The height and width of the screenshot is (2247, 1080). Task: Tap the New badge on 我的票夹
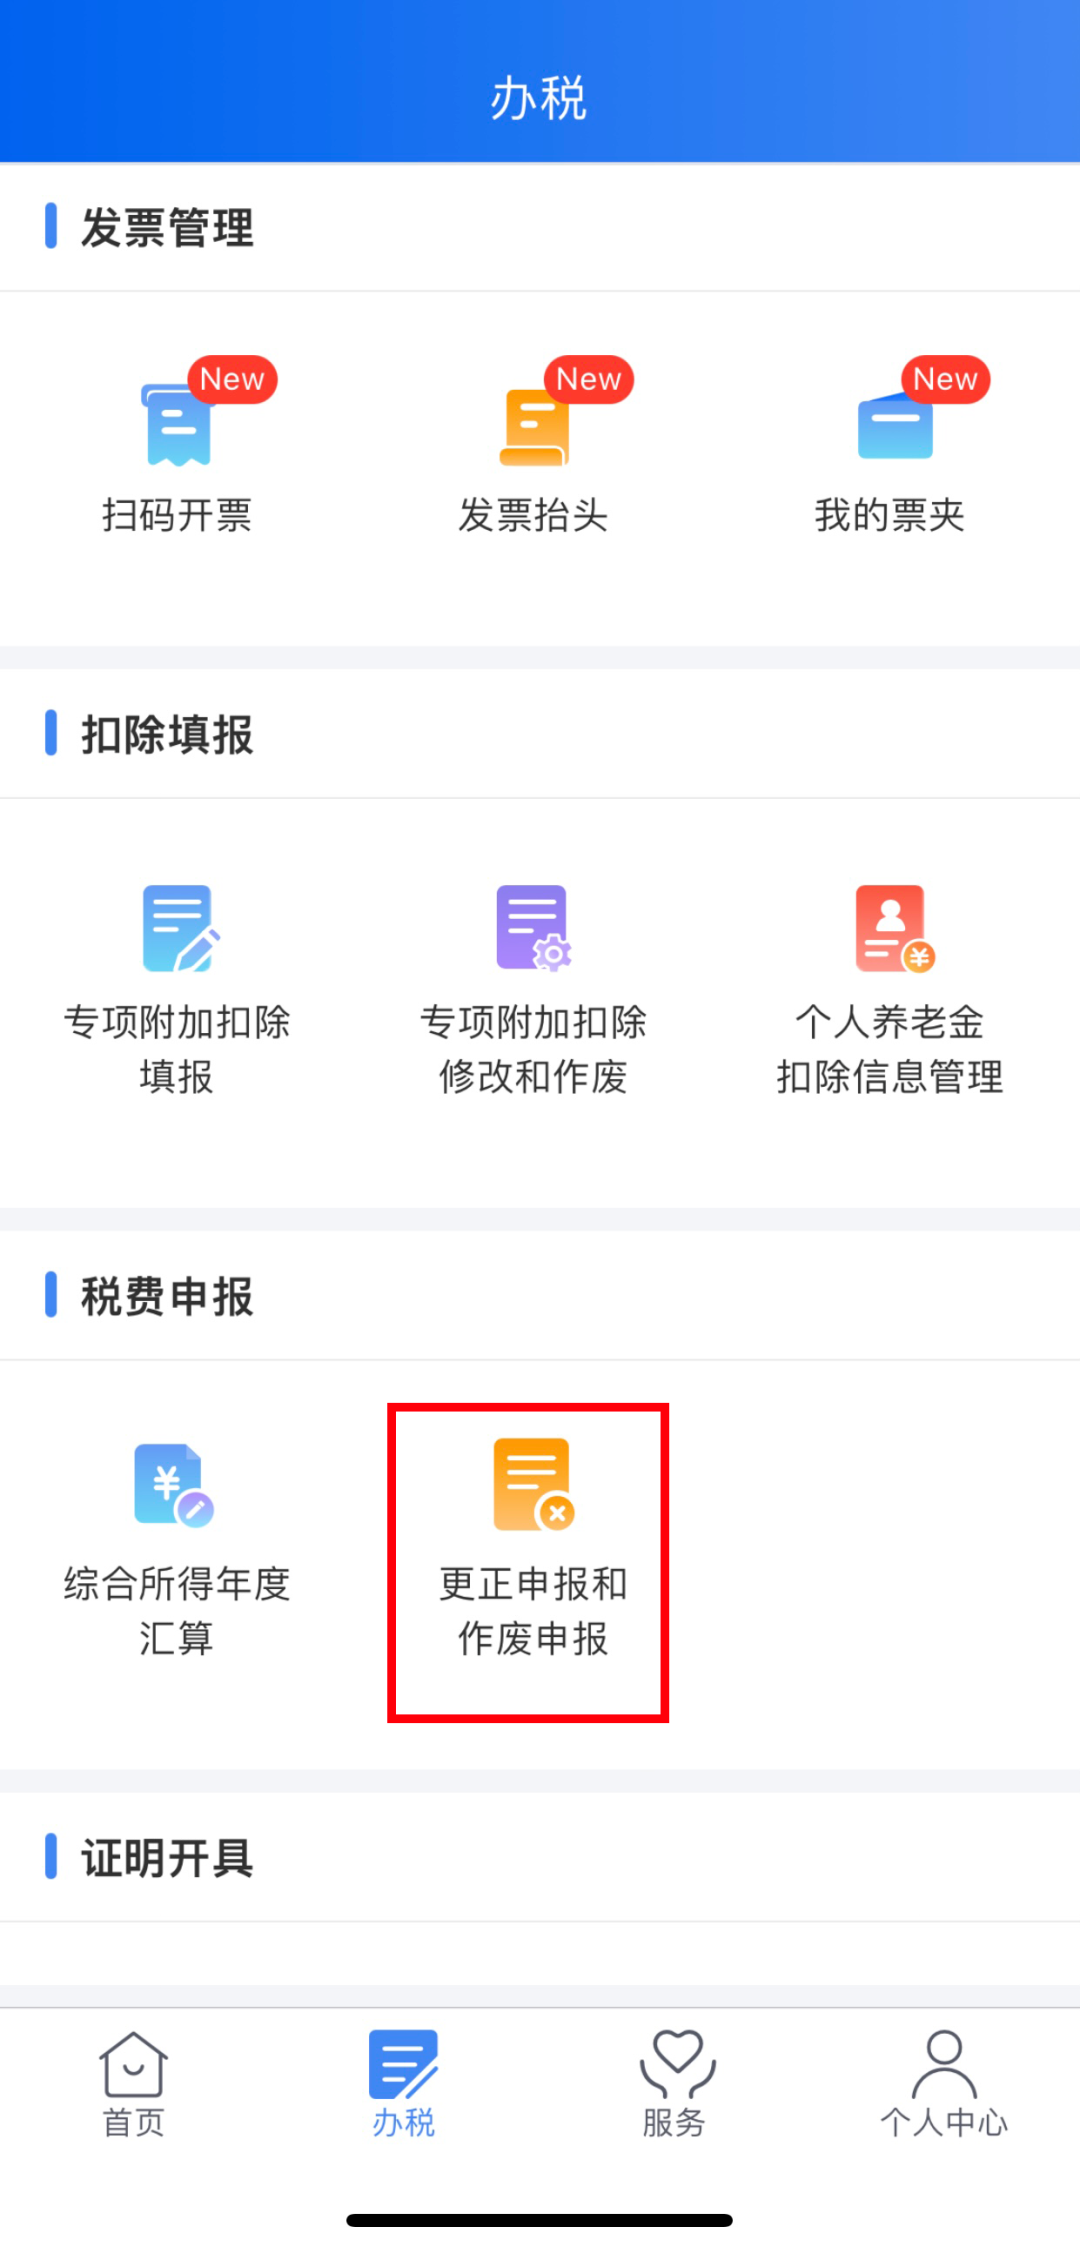point(945,380)
